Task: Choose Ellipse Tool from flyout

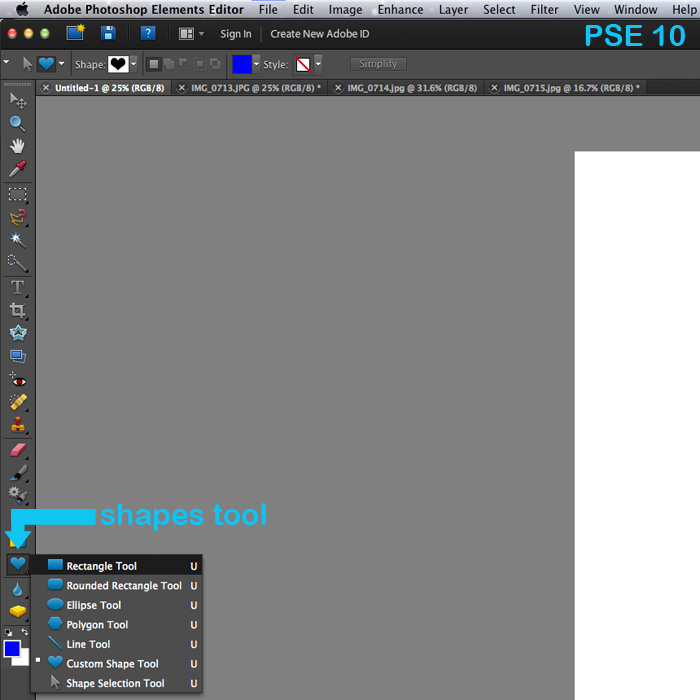Action: point(117,605)
